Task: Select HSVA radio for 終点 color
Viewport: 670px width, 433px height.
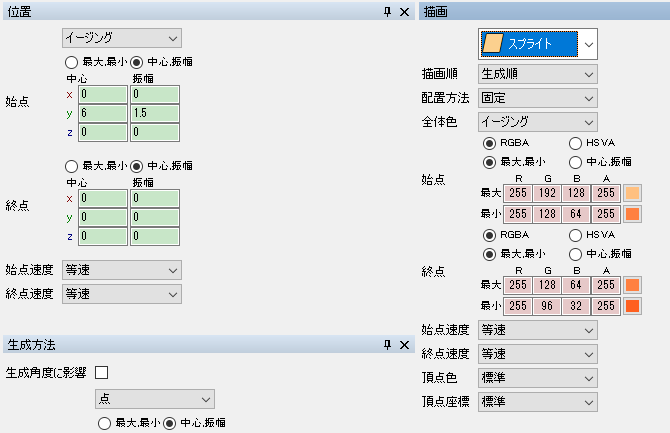Action: click(575, 235)
